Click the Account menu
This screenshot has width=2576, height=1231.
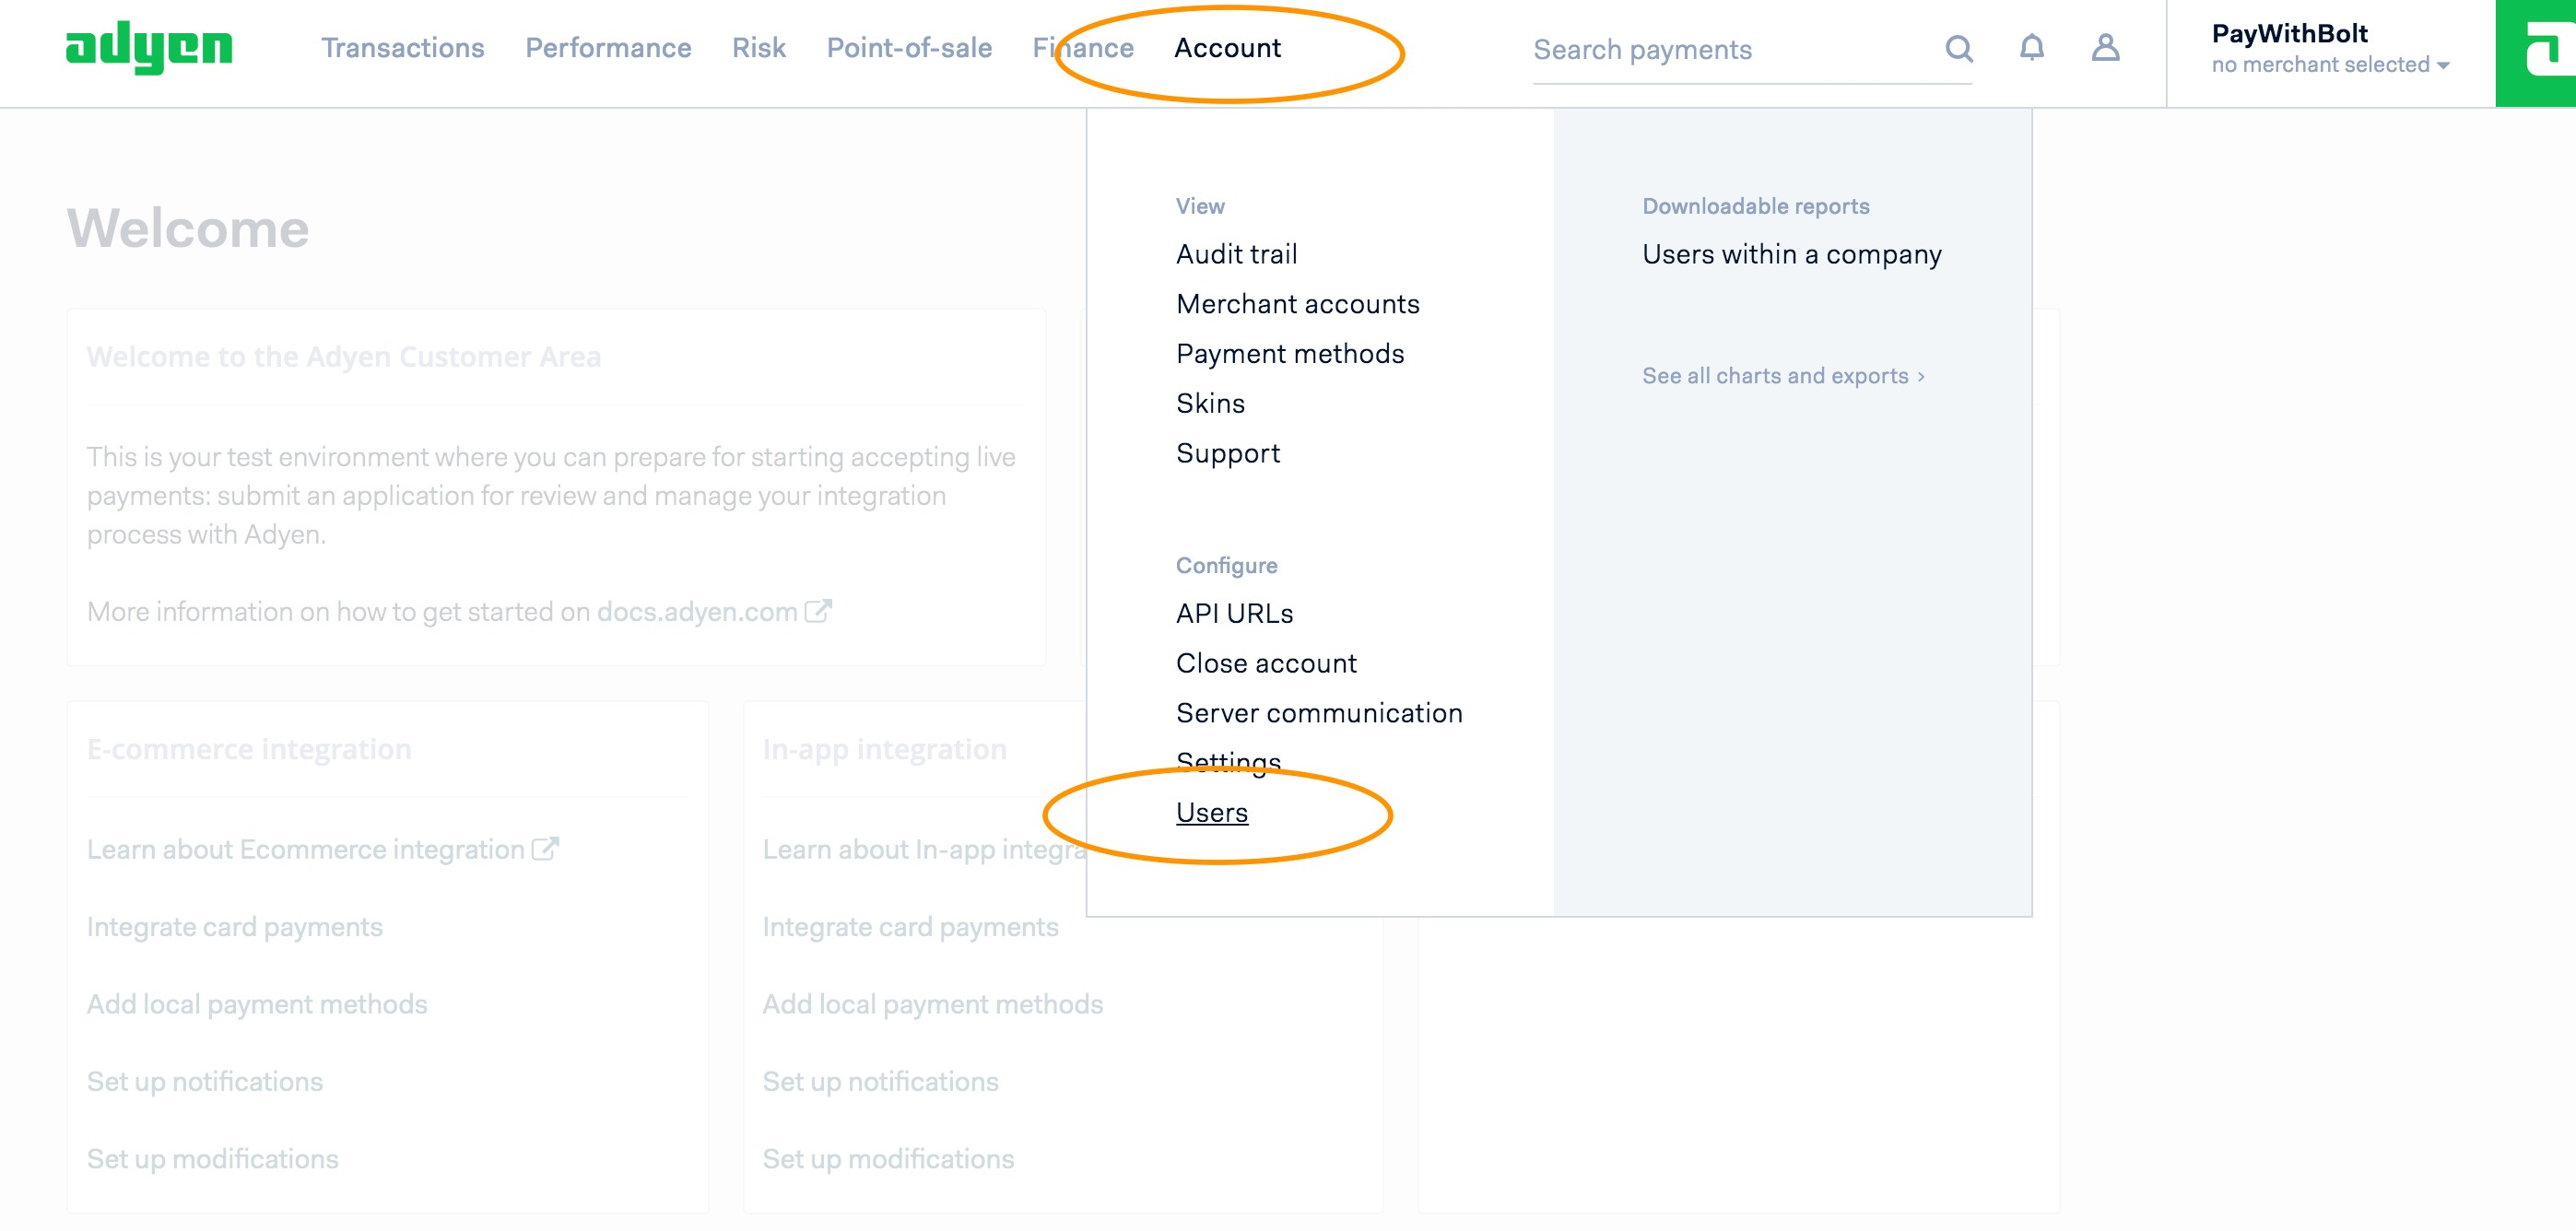1227,48
